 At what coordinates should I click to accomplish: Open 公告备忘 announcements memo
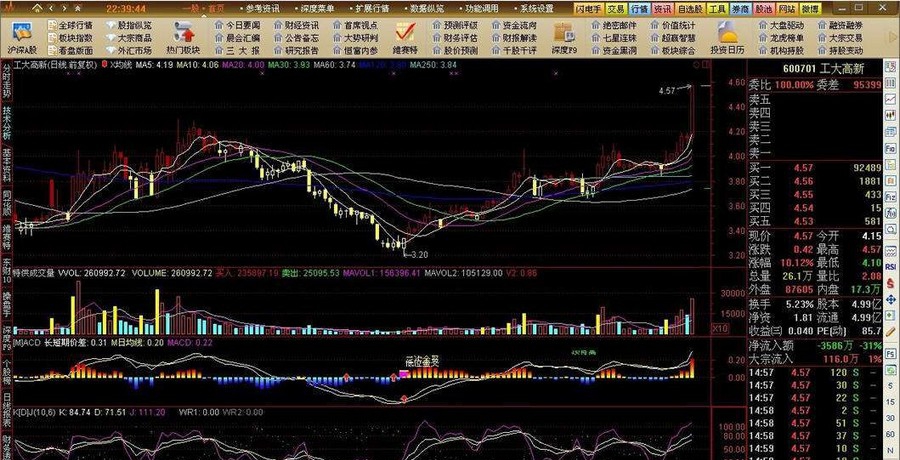point(296,38)
